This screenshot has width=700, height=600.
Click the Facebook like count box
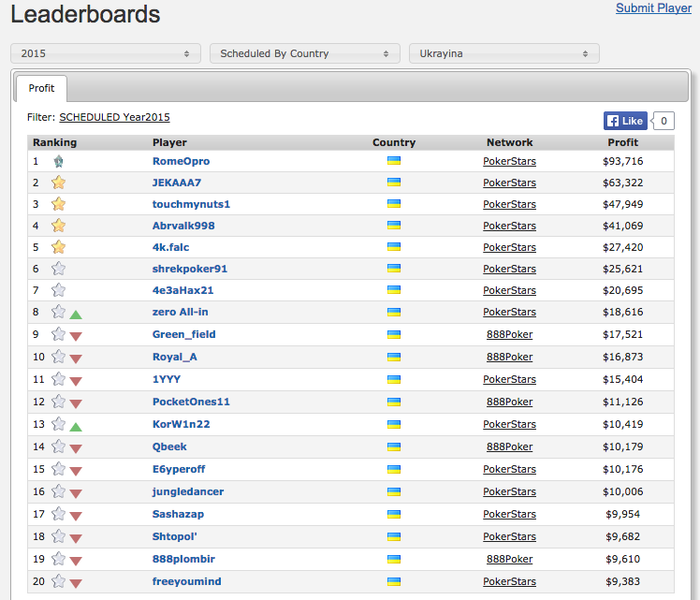pyautogui.click(x=663, y=121)
